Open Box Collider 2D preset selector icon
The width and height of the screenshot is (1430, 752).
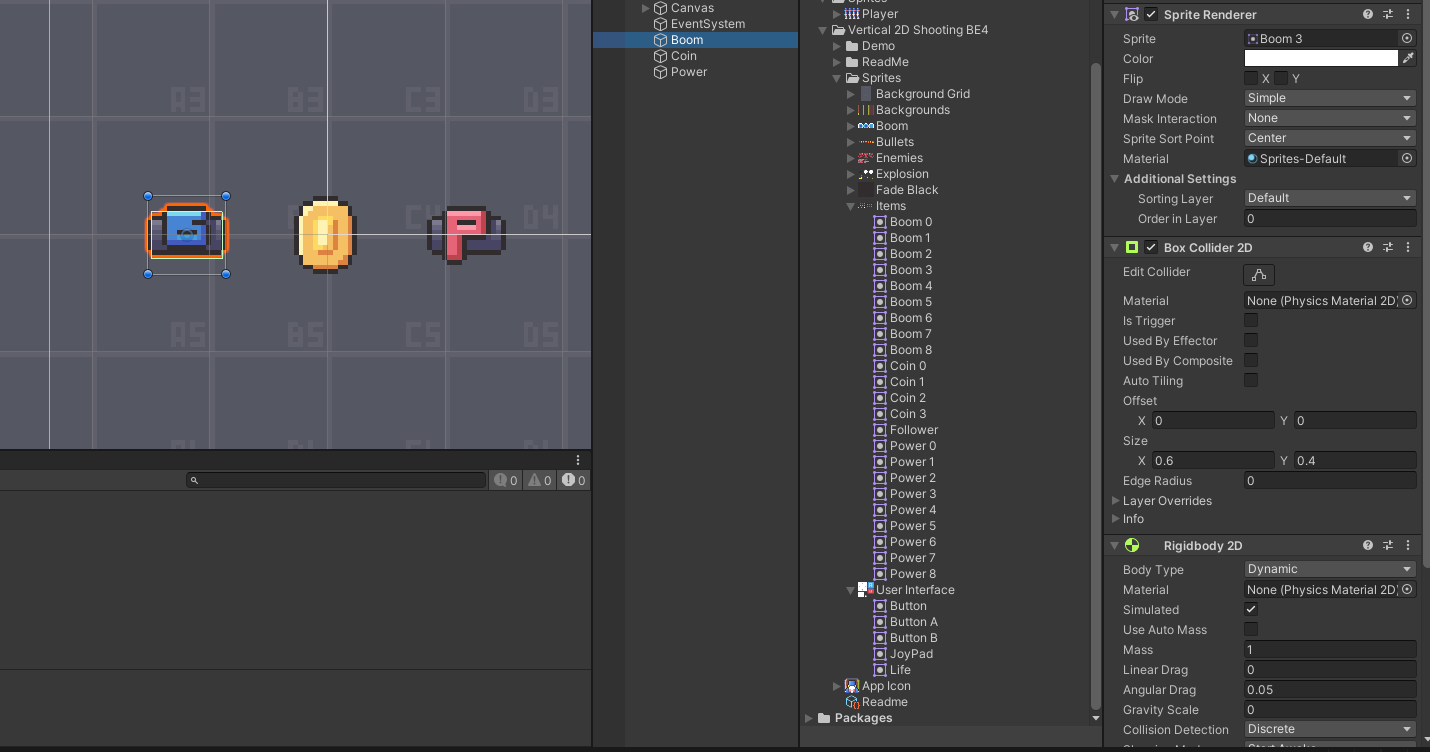(x=1388, y=247)
